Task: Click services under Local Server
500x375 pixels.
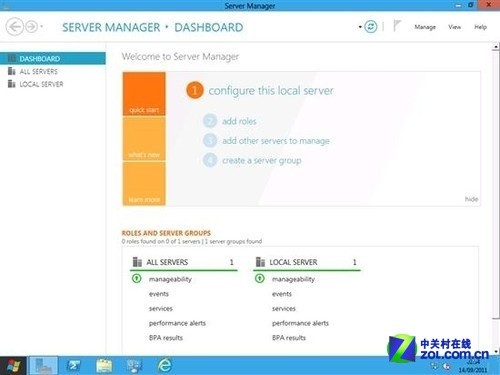Action: pyautogui.click(x=284, y=309)
